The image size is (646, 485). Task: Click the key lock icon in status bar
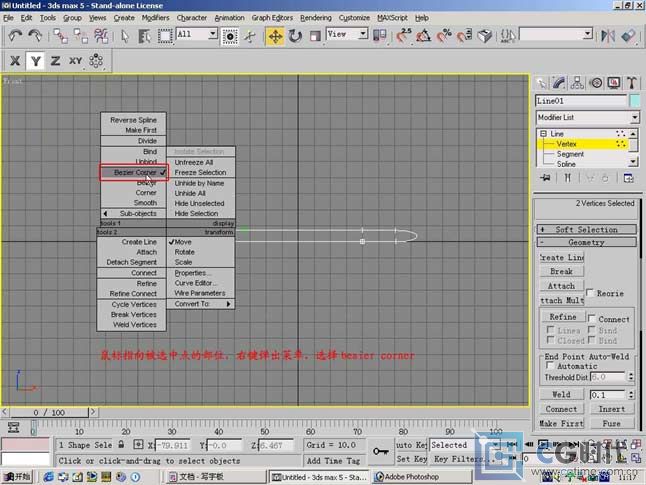381,452
